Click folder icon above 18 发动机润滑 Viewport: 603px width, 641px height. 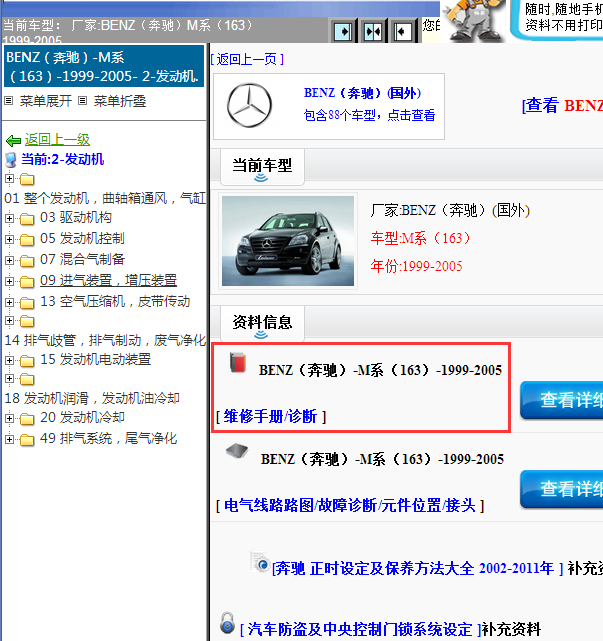[27, 379]
